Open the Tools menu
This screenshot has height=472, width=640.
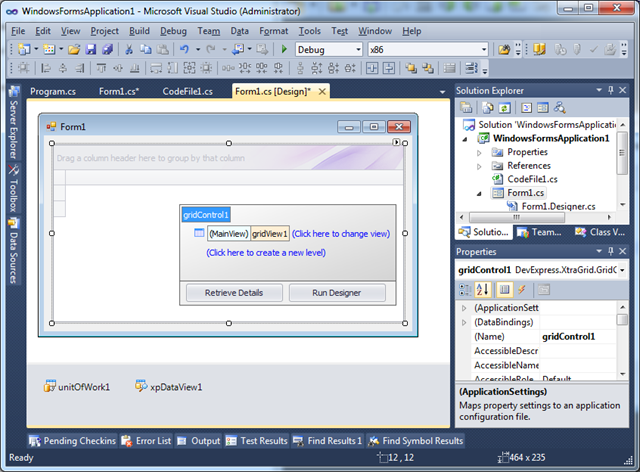[x=309, y=31]
